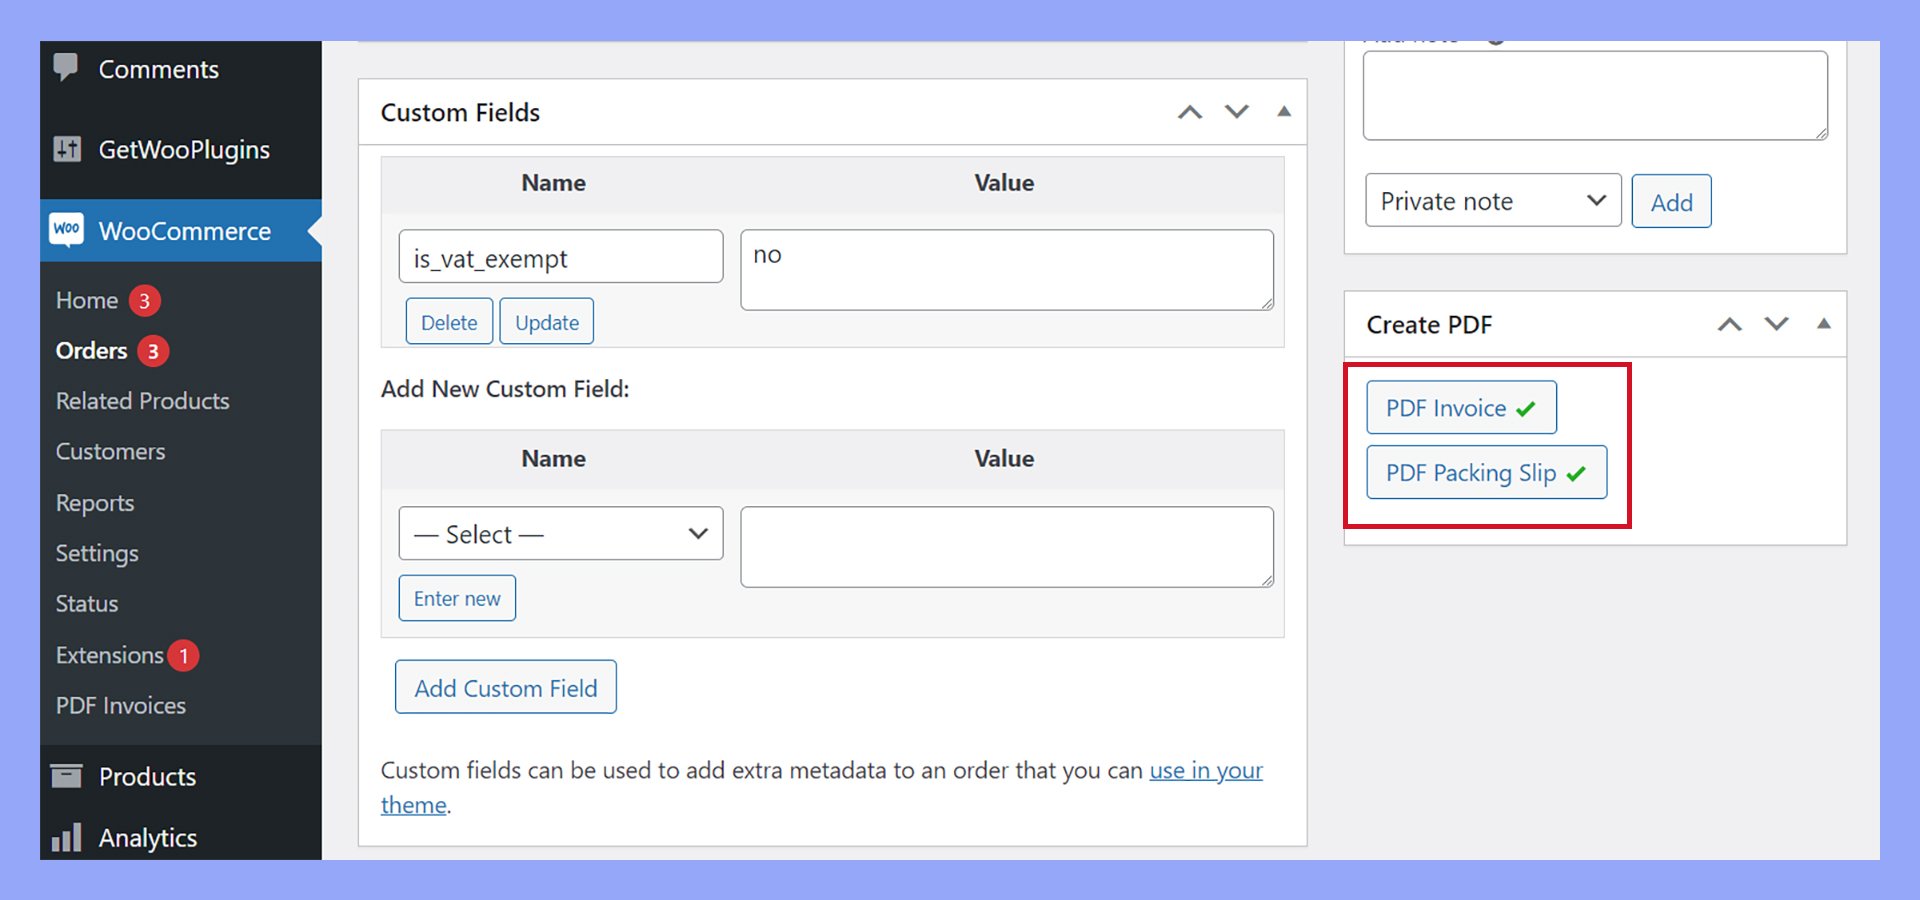Viewport: 1920px width, 900px height.
Task: Collapse the Custom Fields panel triangle
Action: coord(1284,112)
